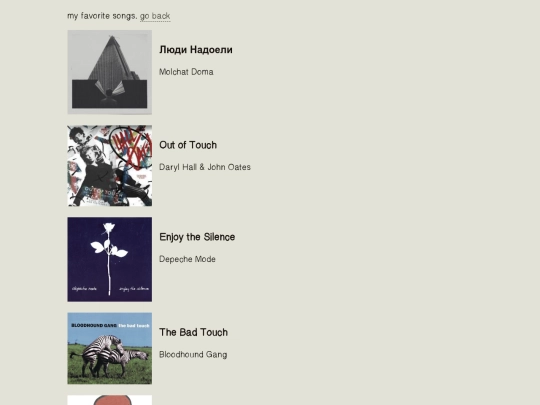Select 'The Bad Touch' song title
This screenshot has height=405, width=540.
[194, 332]
